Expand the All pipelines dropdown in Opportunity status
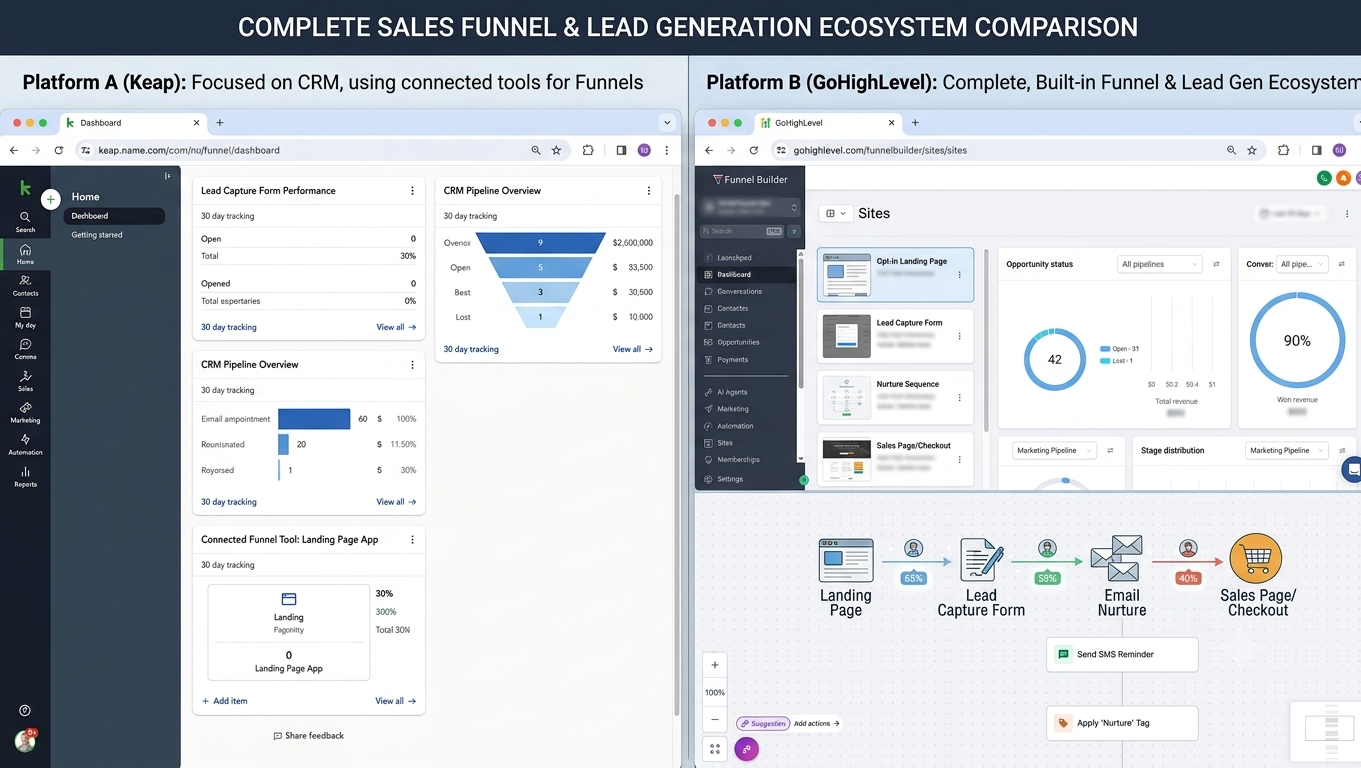1361x768 pixels. tap(1159, 264)
